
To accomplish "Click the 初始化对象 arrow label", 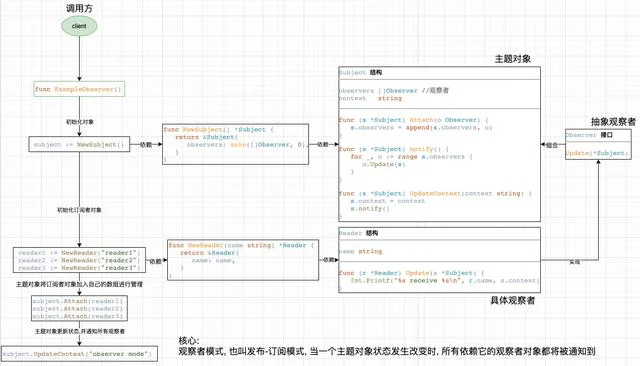I will pos(80,122).
